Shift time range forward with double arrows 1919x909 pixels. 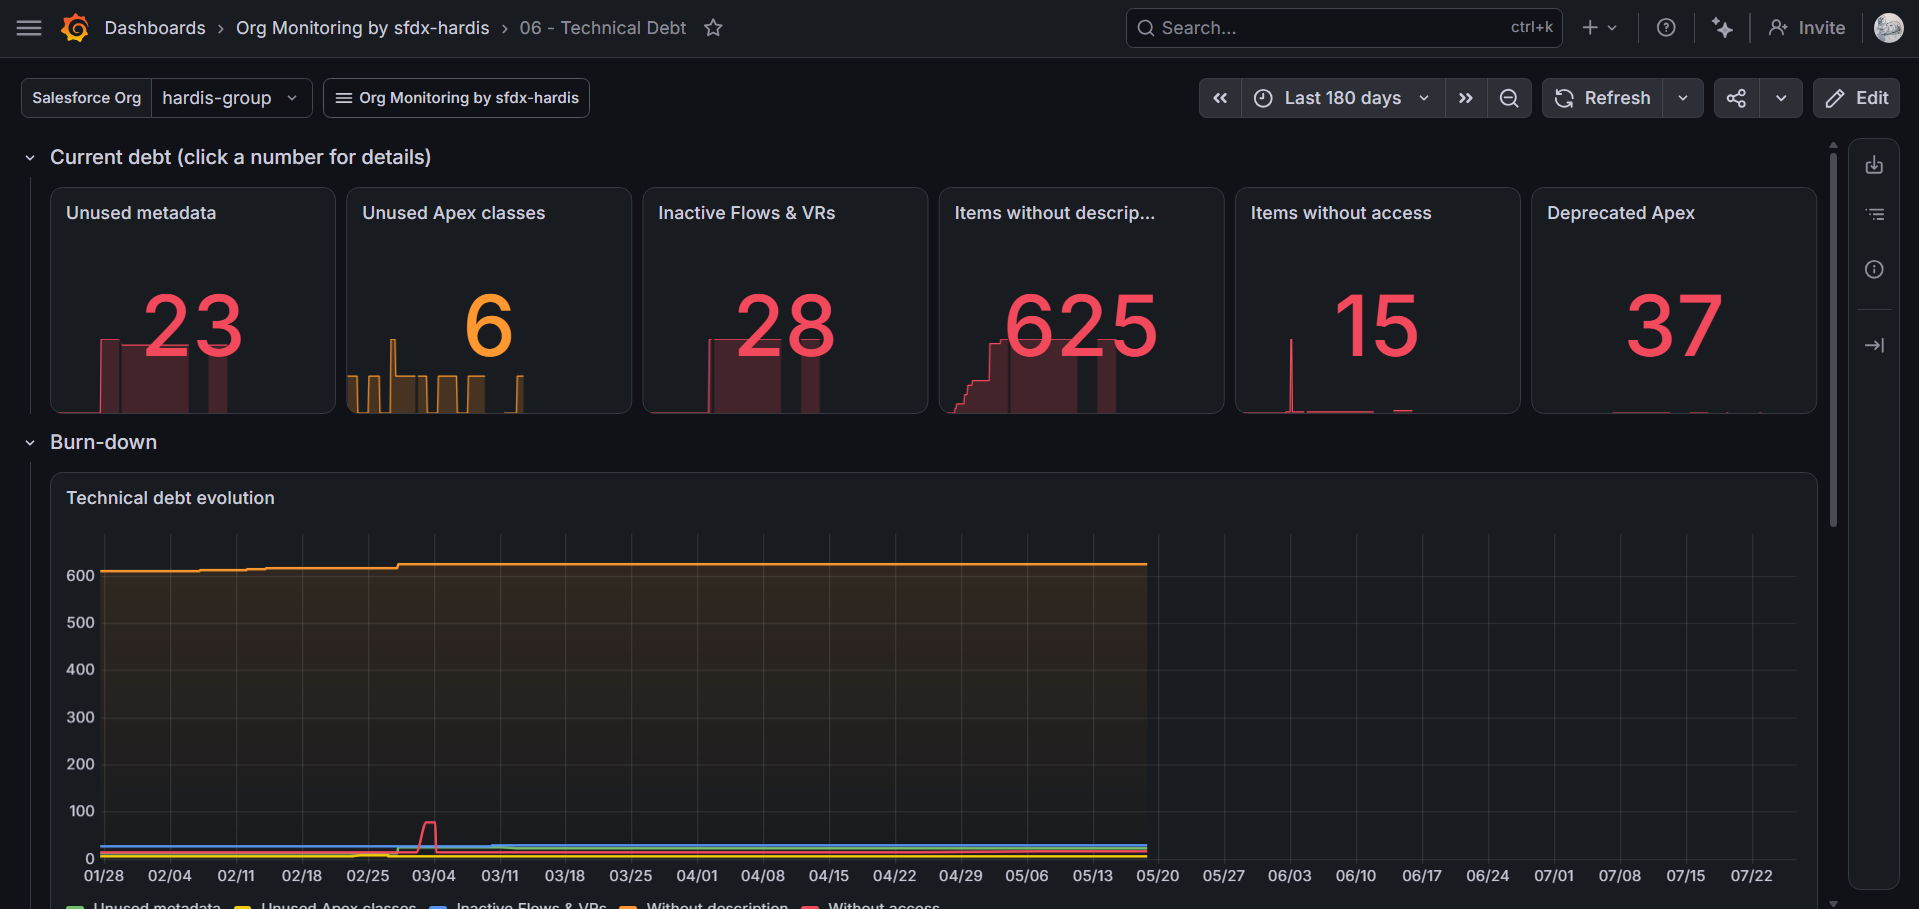[1466, 98]
